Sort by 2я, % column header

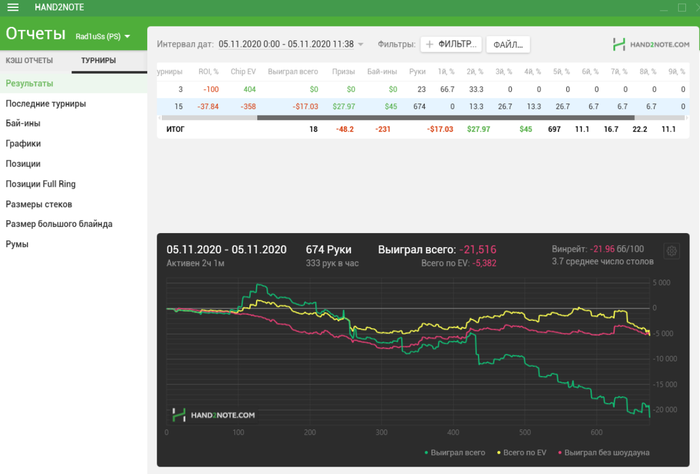(475, 71)
